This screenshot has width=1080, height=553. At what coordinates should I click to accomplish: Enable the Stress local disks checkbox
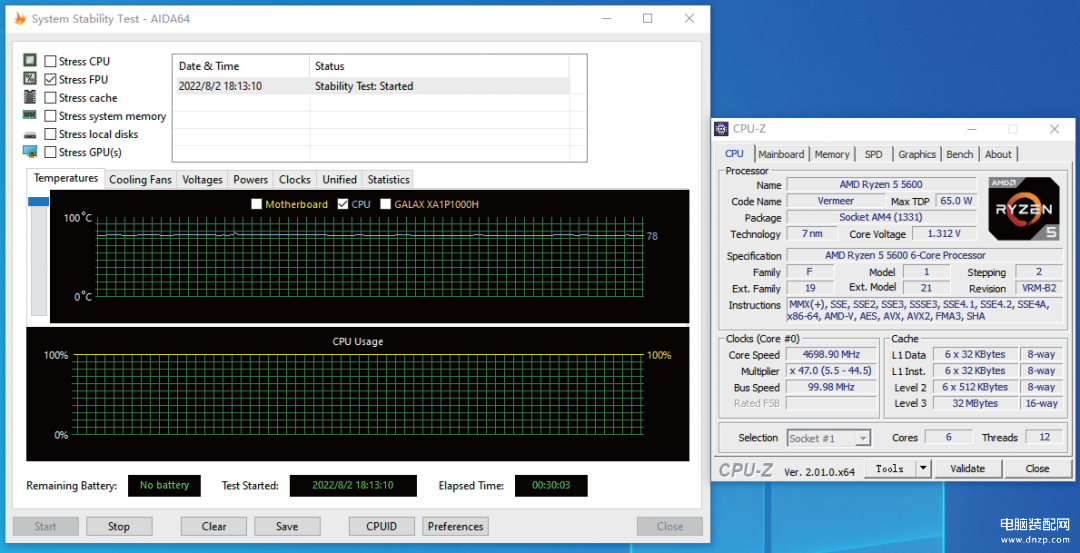click(x=50, y=134)
